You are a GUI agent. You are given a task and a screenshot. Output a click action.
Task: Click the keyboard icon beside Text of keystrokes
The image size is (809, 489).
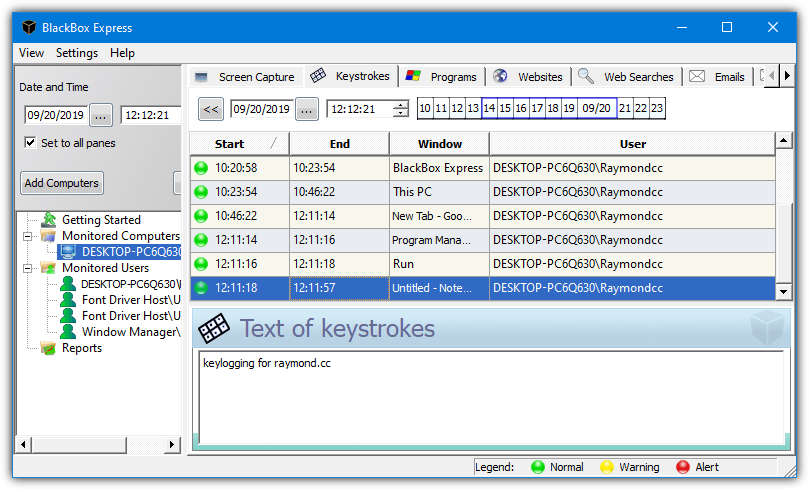[214, 328]
